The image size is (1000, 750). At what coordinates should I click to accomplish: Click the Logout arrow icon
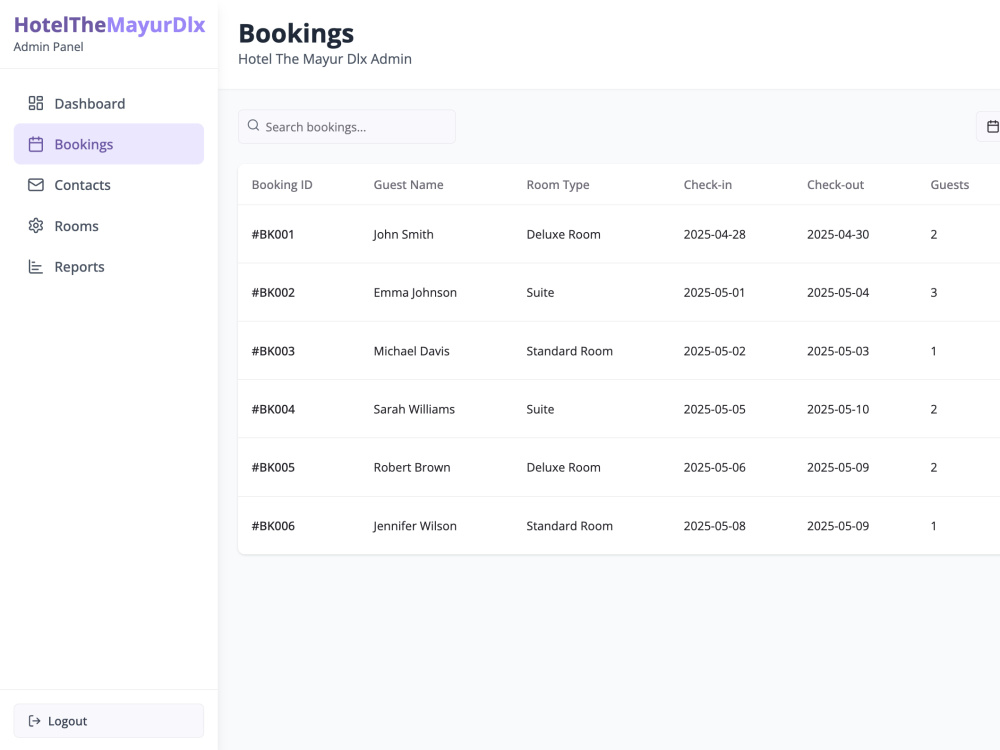click(x=34, y=721)
